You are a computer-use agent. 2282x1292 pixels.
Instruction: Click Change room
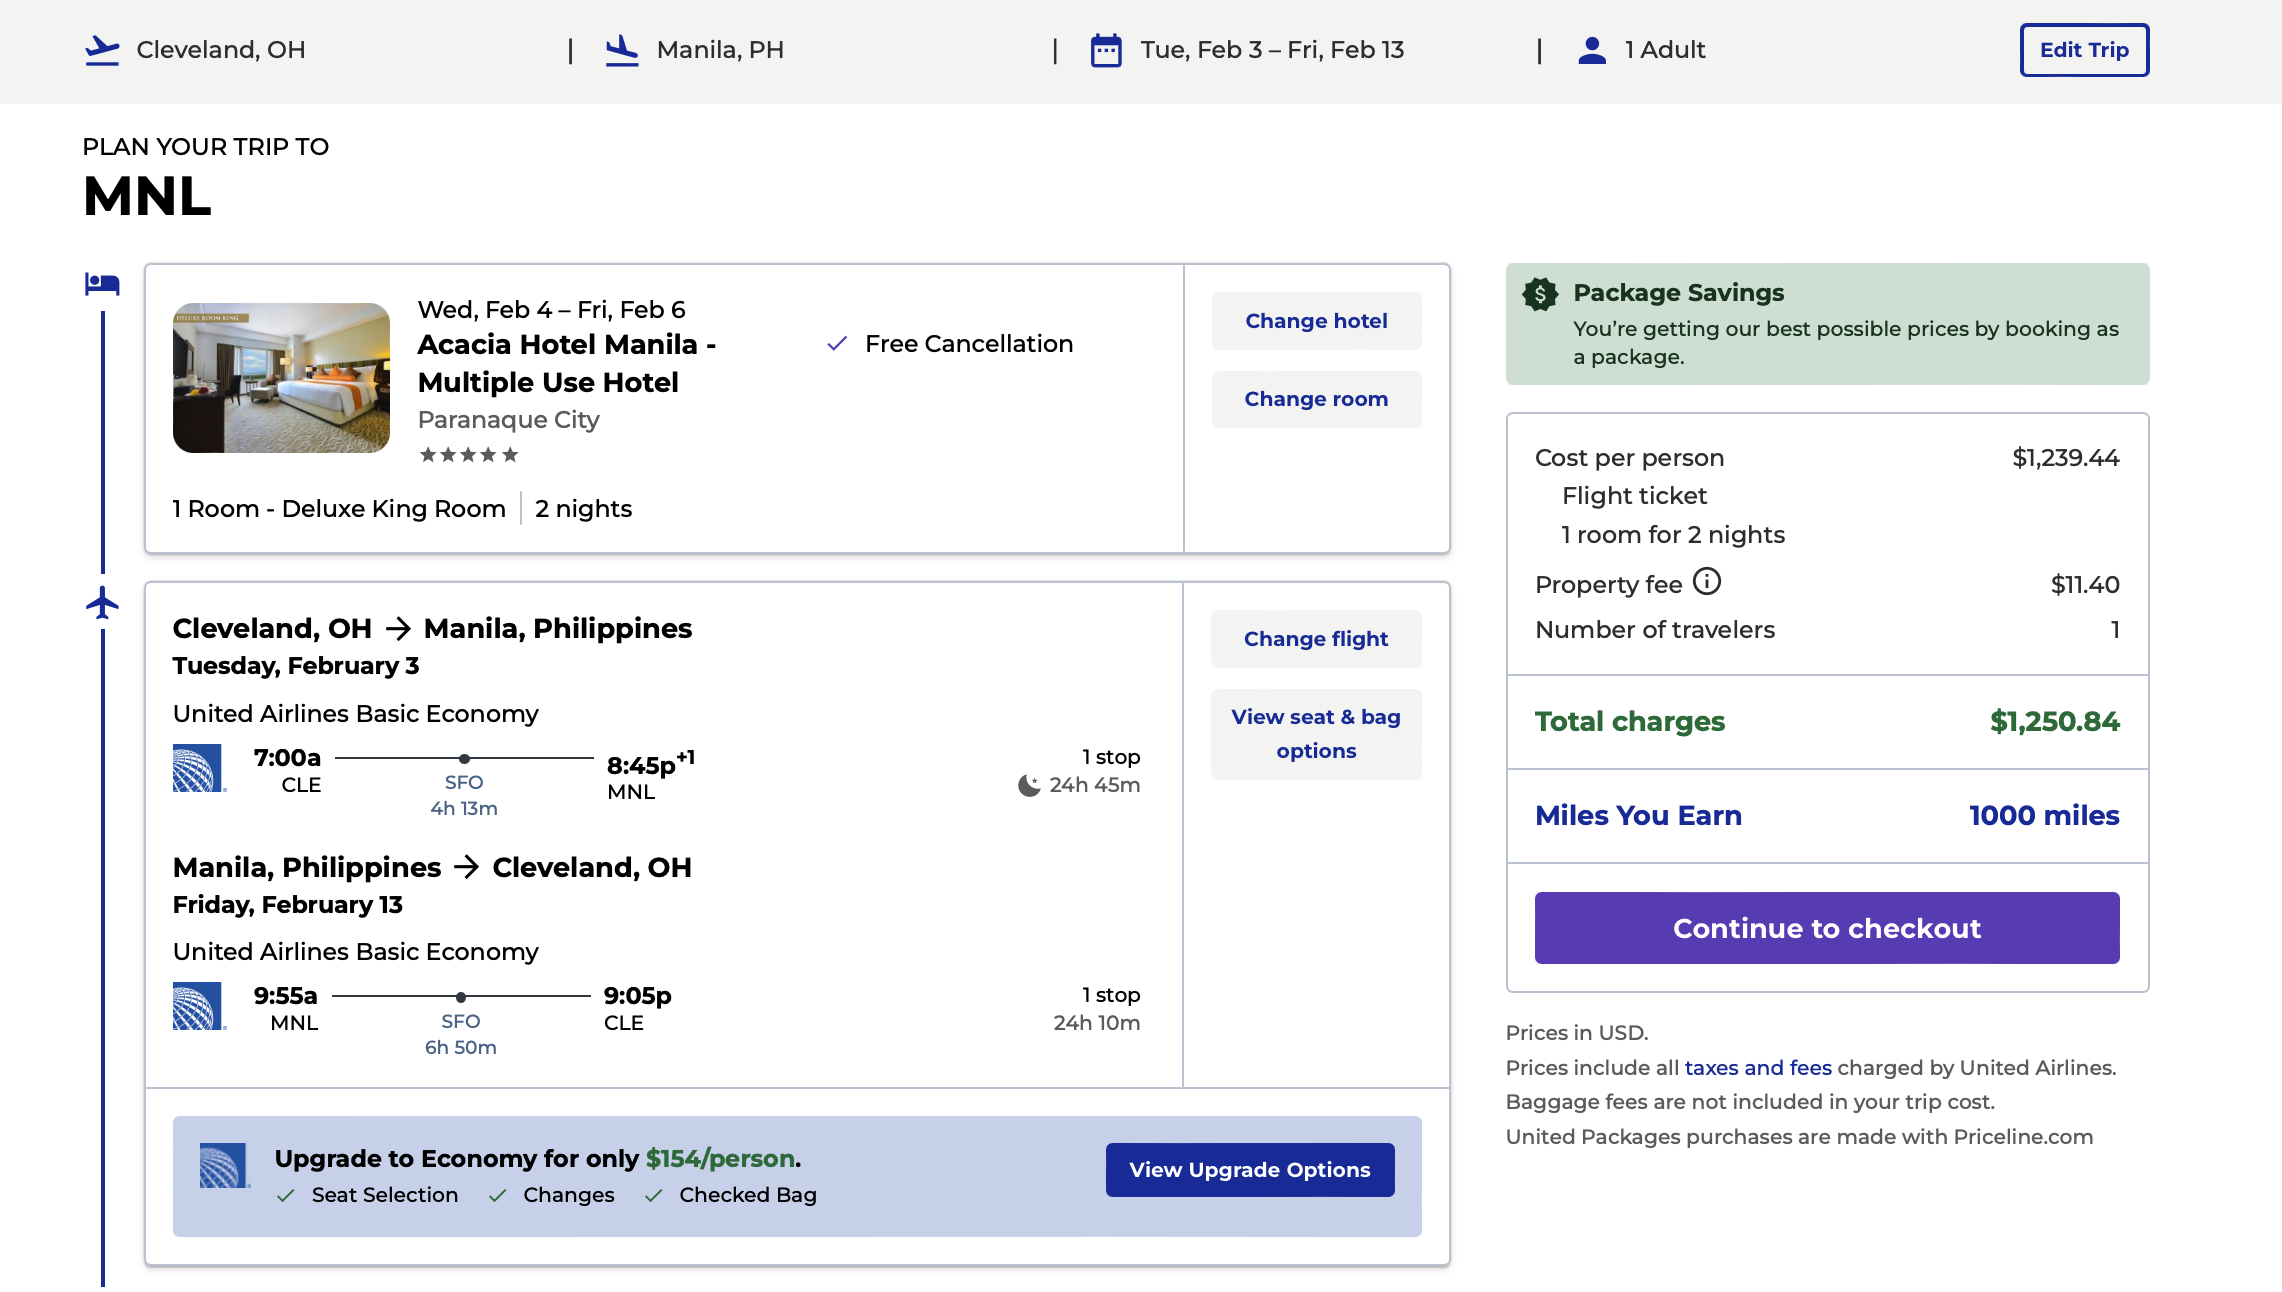1316,399
